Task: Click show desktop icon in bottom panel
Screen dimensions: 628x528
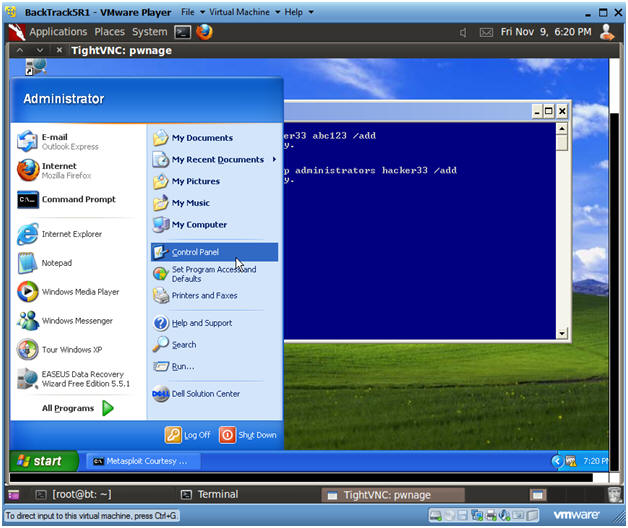Action: 14,495
